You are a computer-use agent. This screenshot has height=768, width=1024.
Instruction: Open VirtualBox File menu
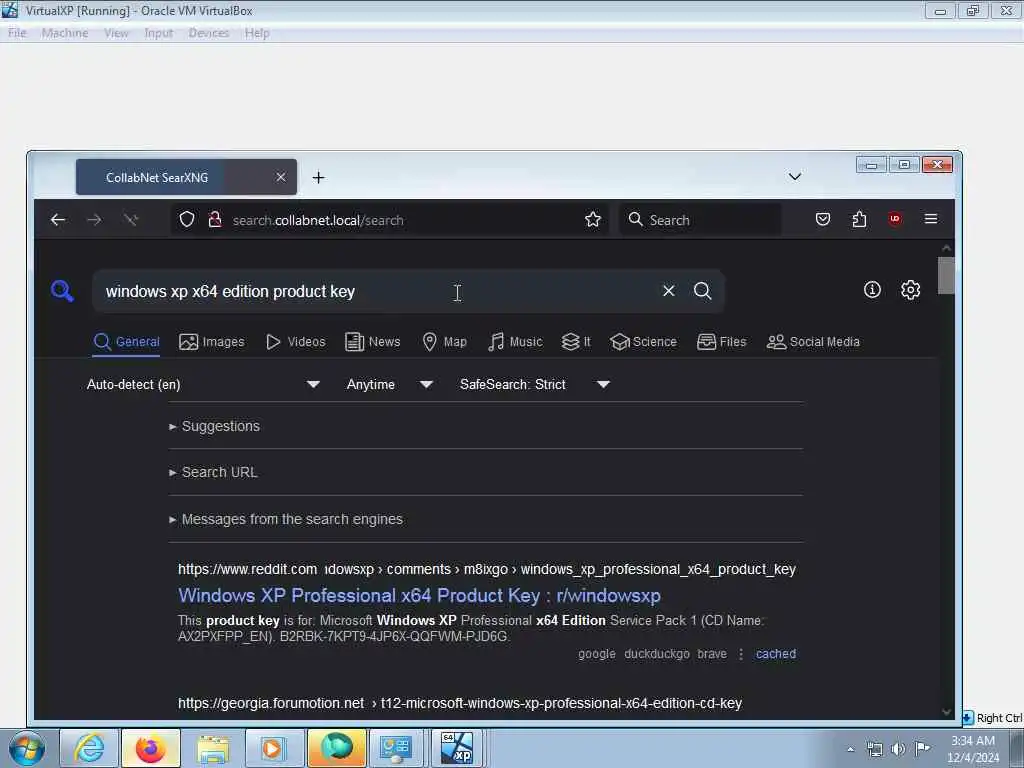[x=17, y=33]
